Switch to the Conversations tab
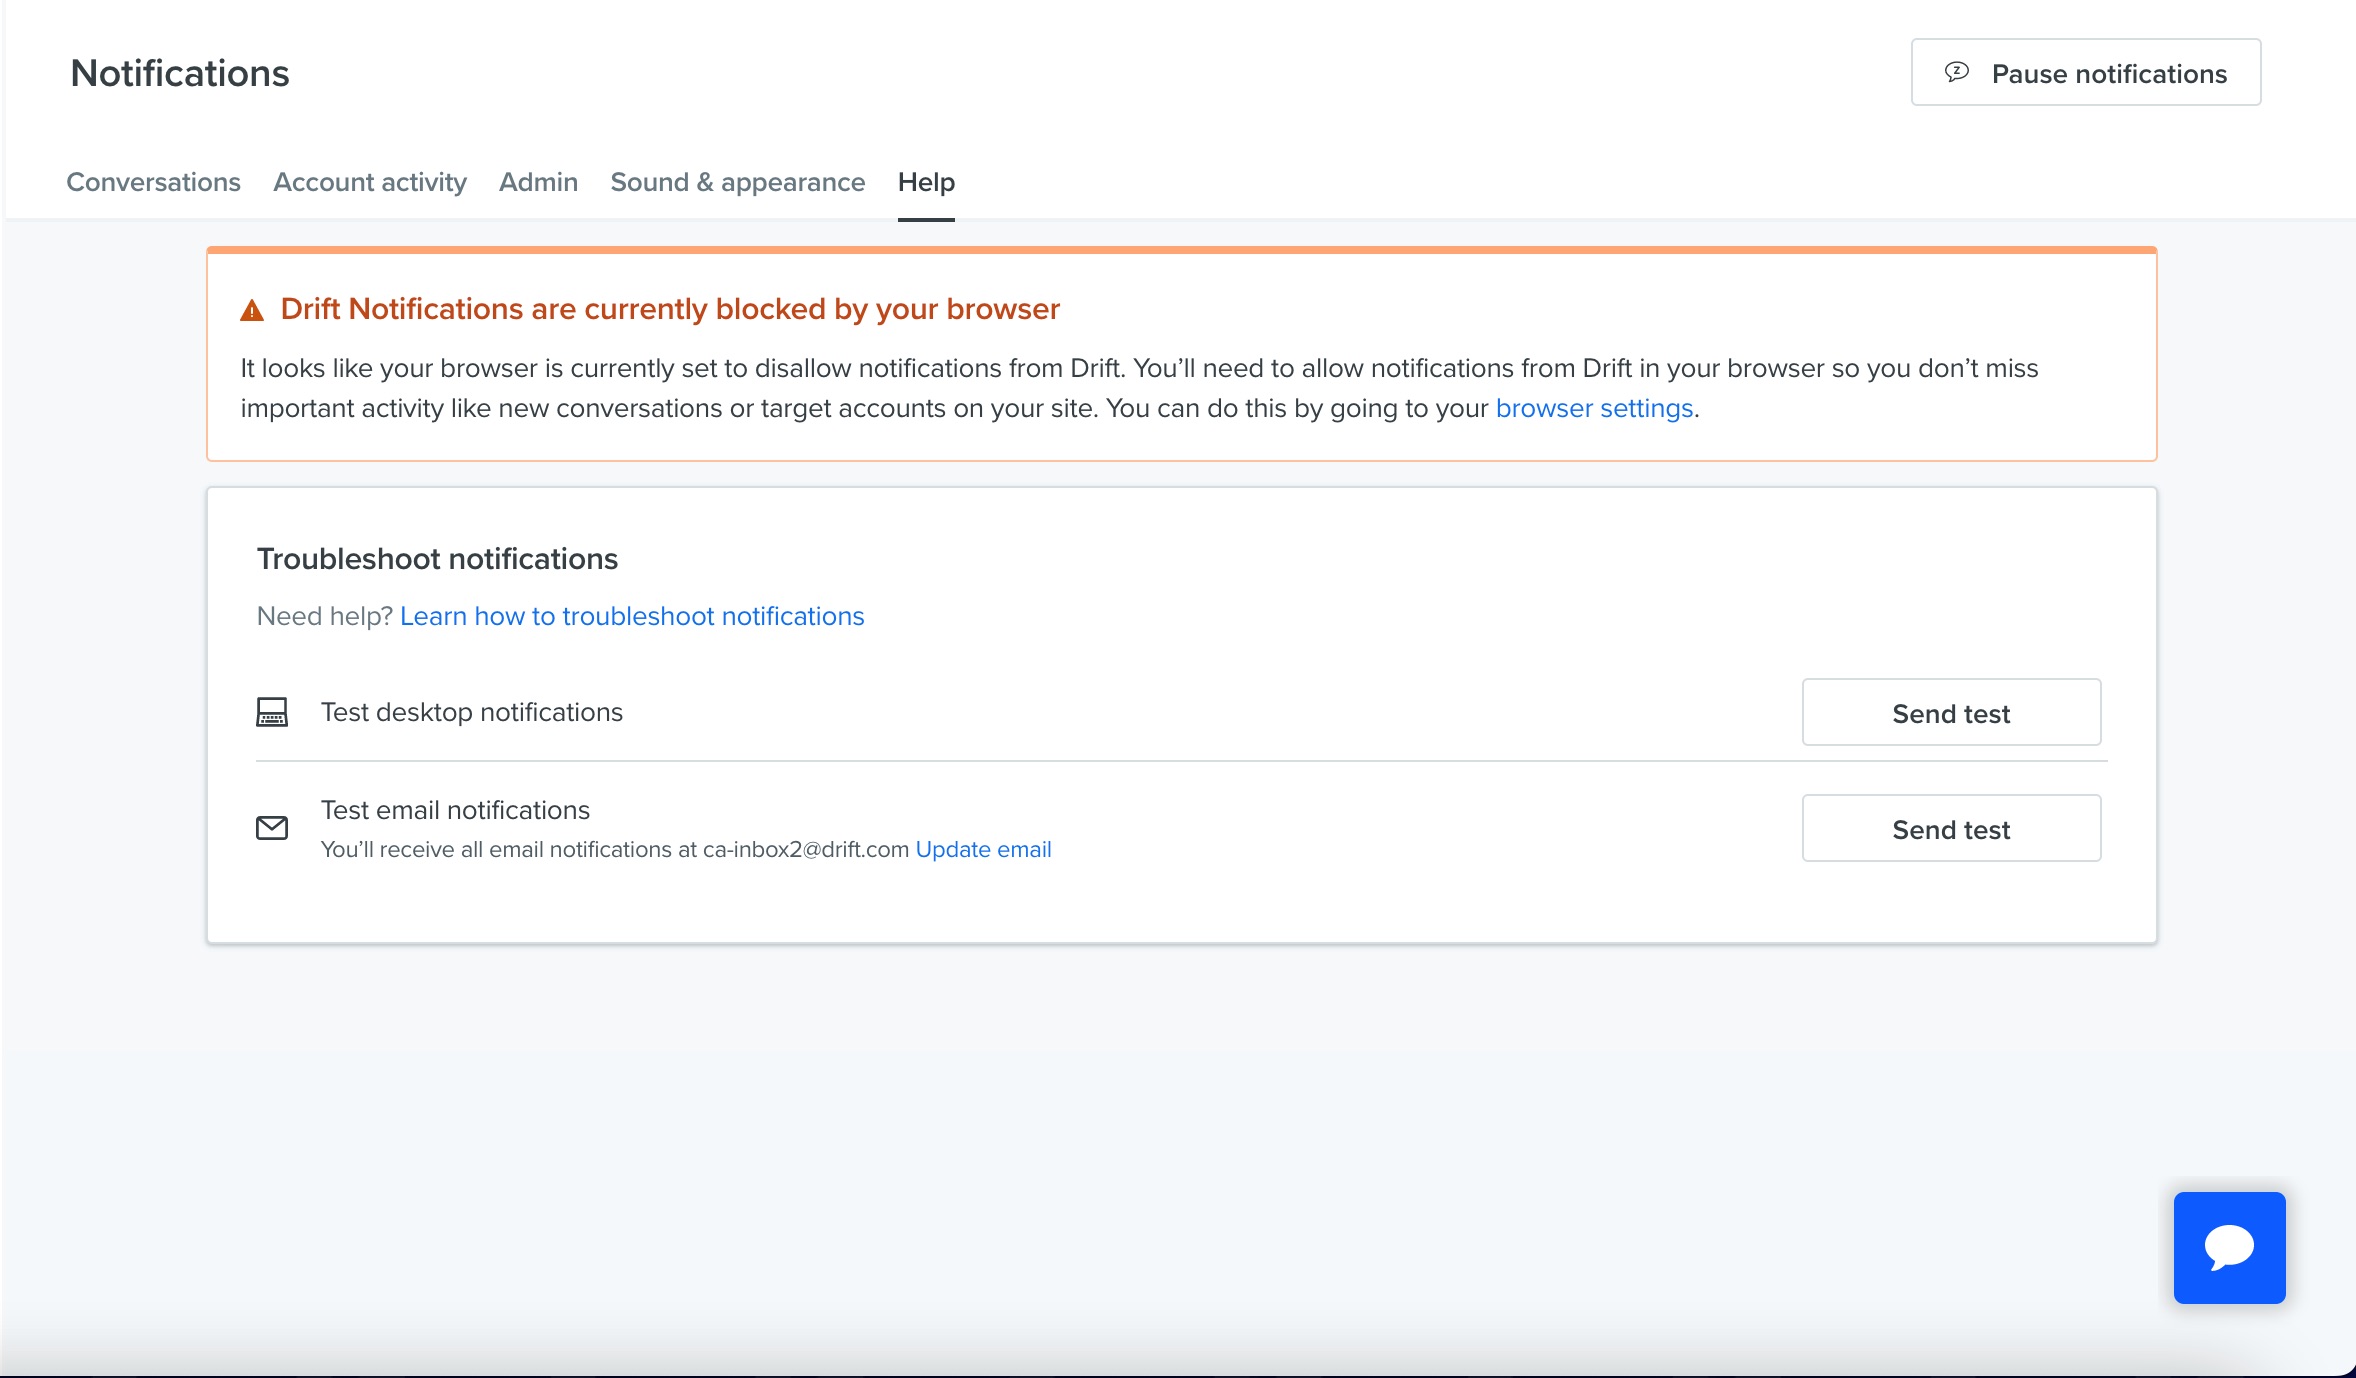 tap(154, 182)
